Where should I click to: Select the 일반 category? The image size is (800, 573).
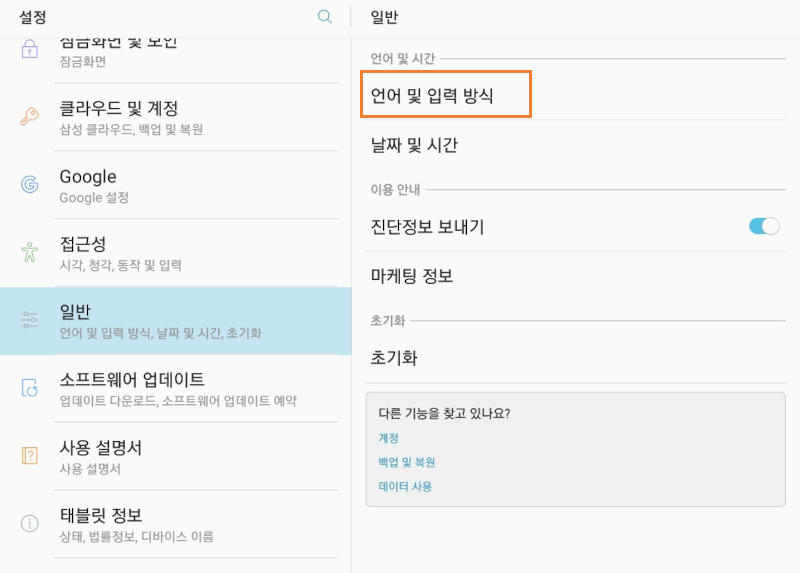pos(176,320)
